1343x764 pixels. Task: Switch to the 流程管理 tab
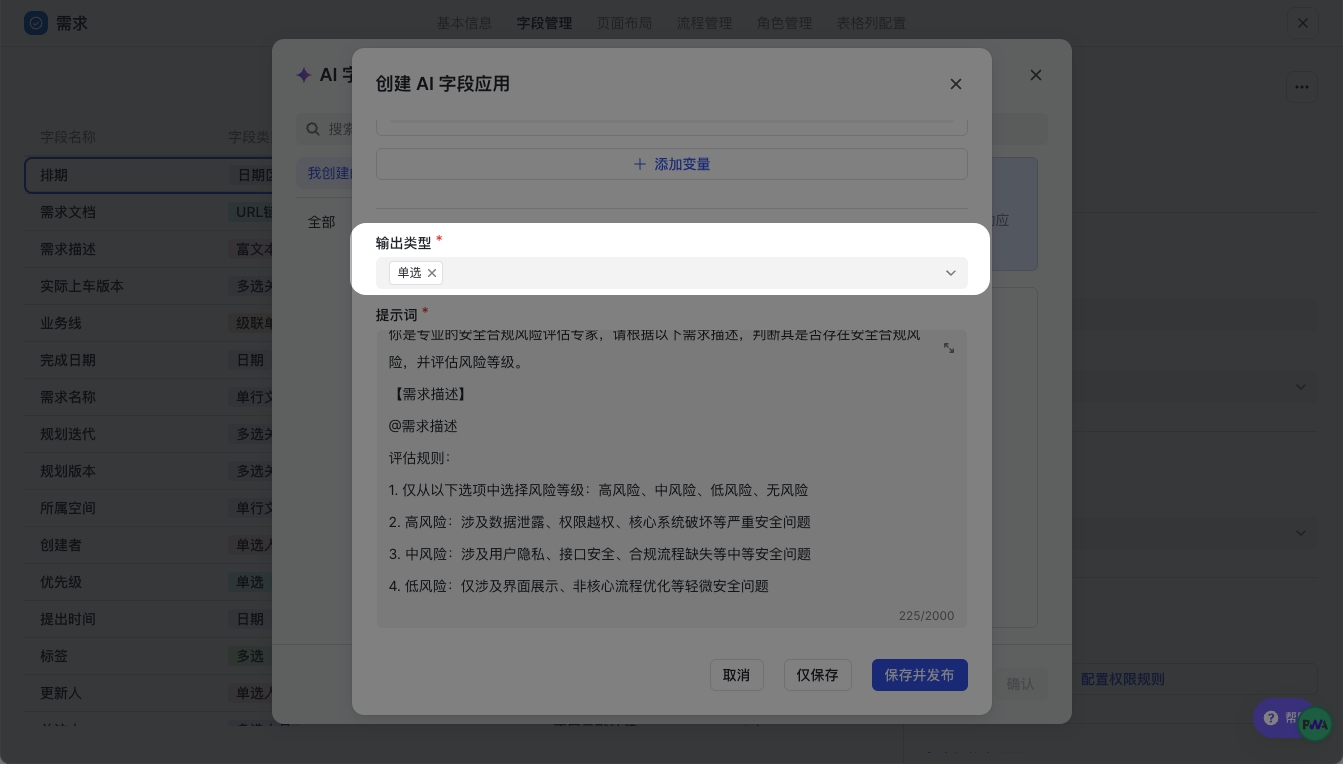(x=704, y=23)
